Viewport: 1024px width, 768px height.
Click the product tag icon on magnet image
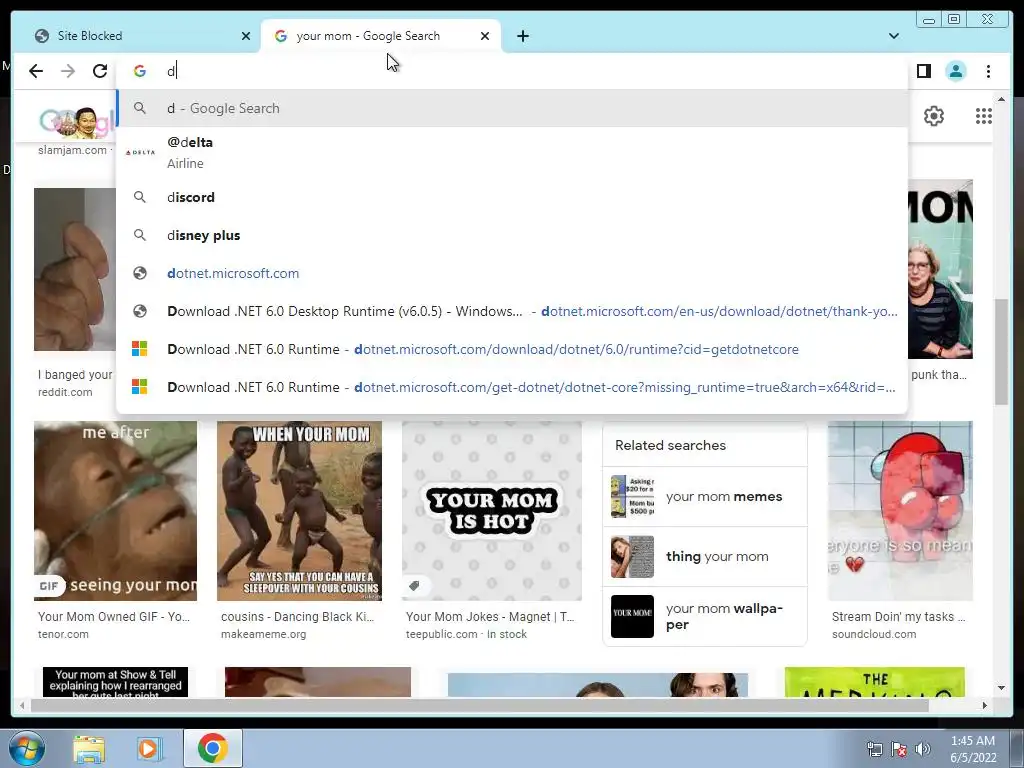tap(414, 586)
